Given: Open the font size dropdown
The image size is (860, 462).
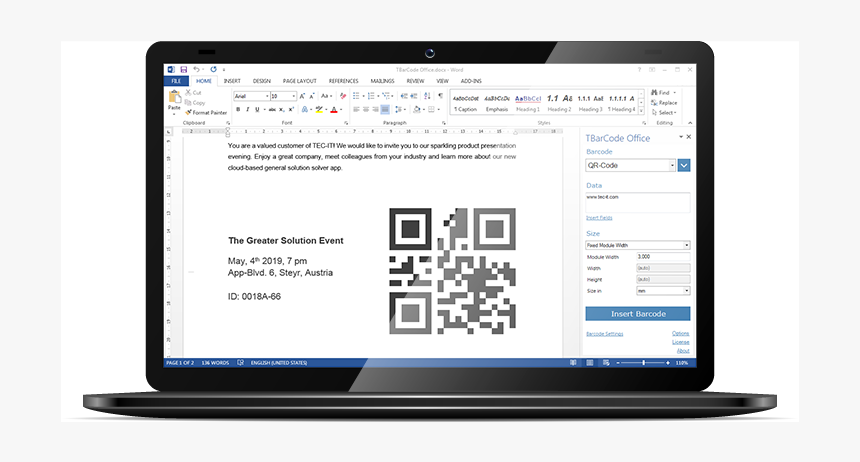Looking at the screenshot, I should (293, 96).
